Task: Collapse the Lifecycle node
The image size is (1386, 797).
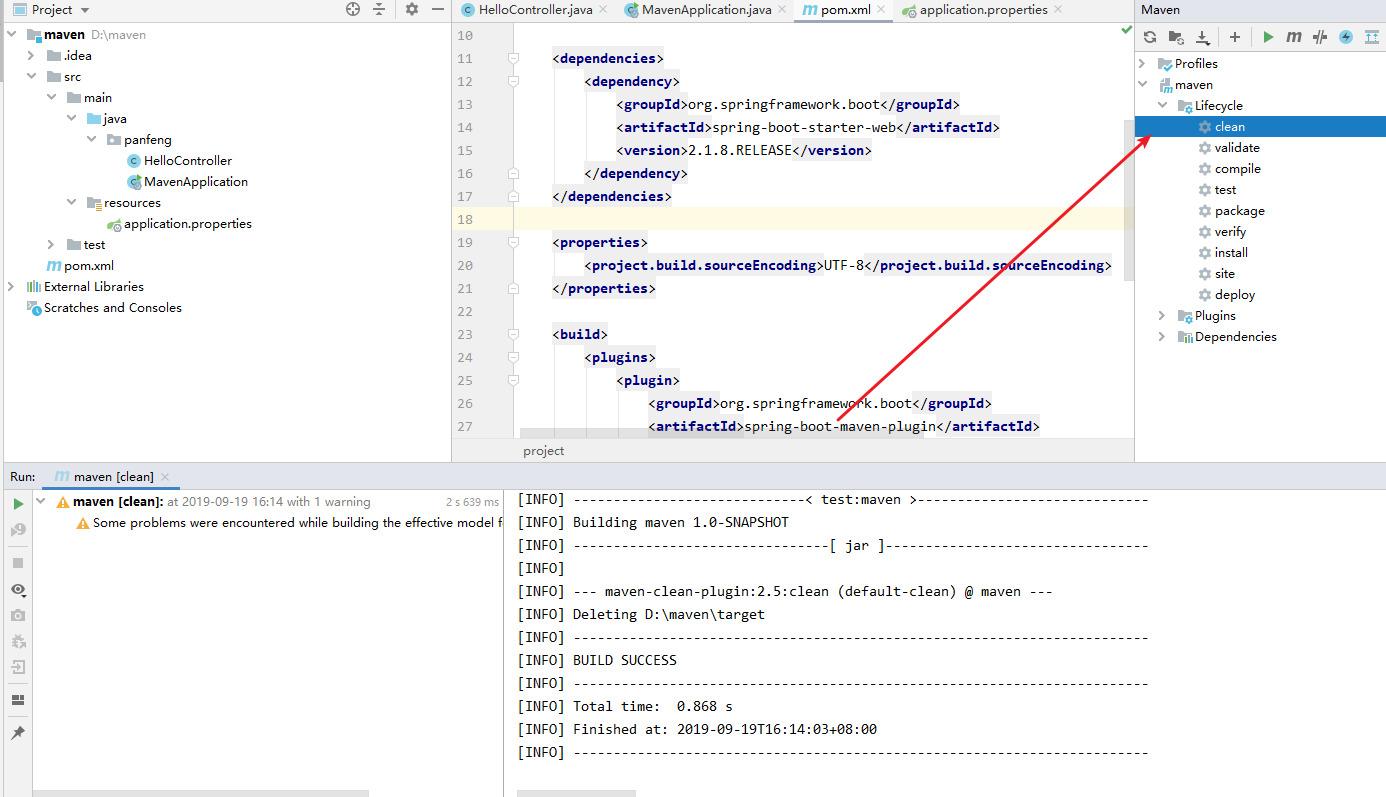Action: tap(1162, 106)
